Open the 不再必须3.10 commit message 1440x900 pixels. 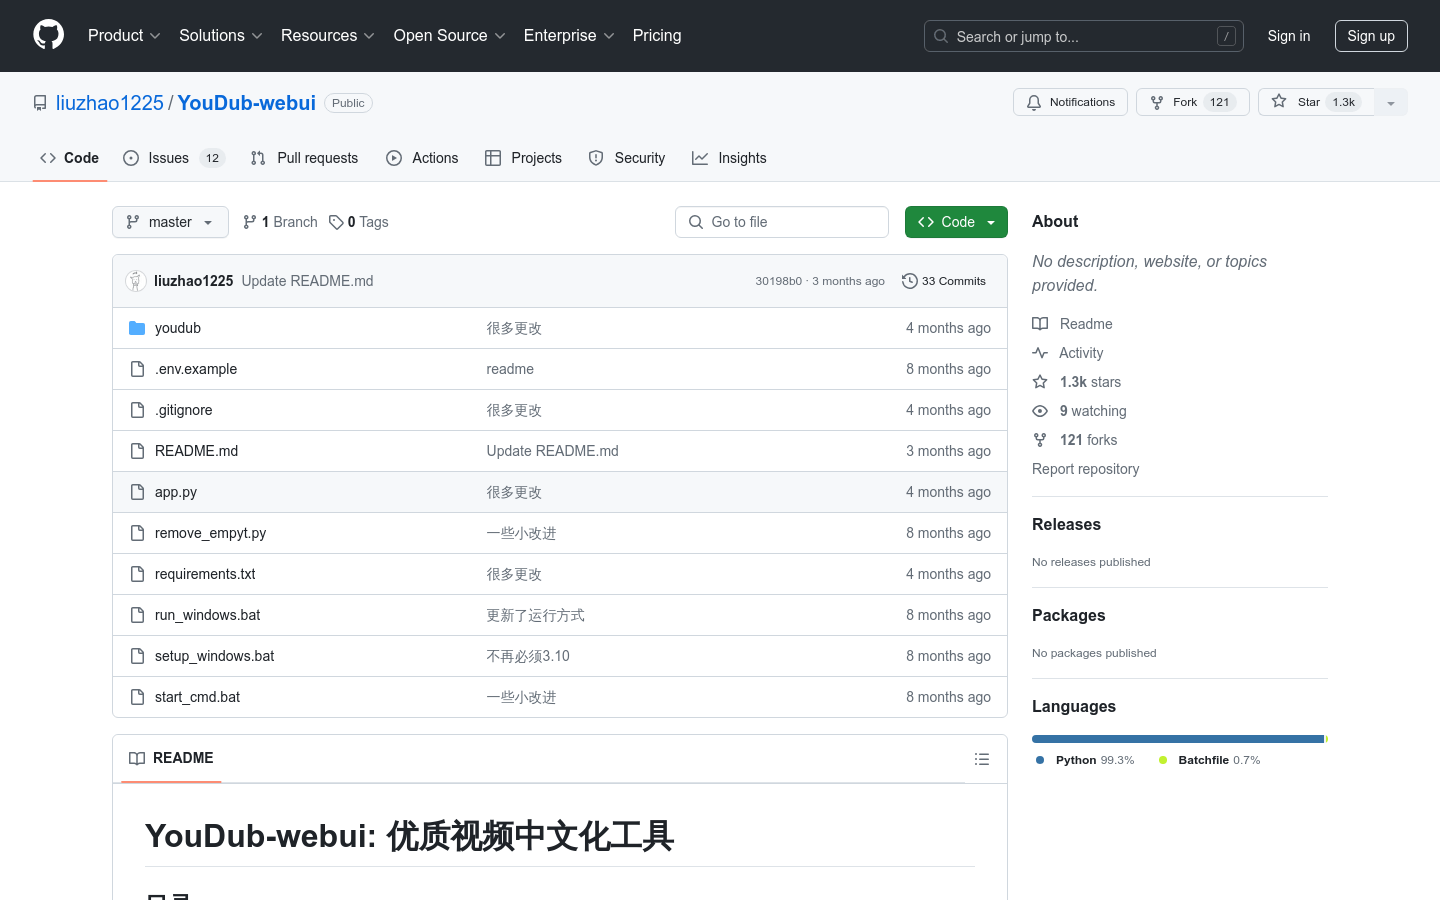coord(528,656)
